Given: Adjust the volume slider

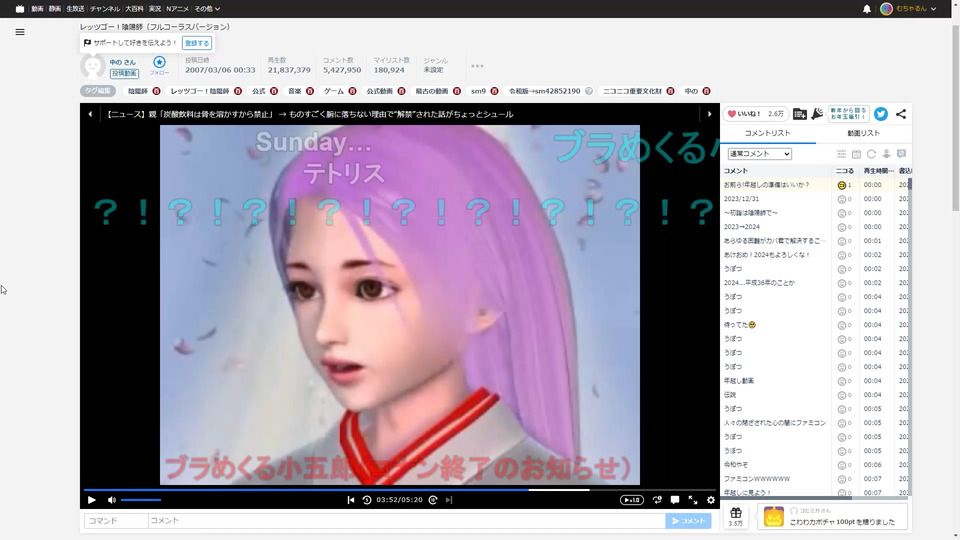Looking at the screenshot, I should (x=141, y=500).
